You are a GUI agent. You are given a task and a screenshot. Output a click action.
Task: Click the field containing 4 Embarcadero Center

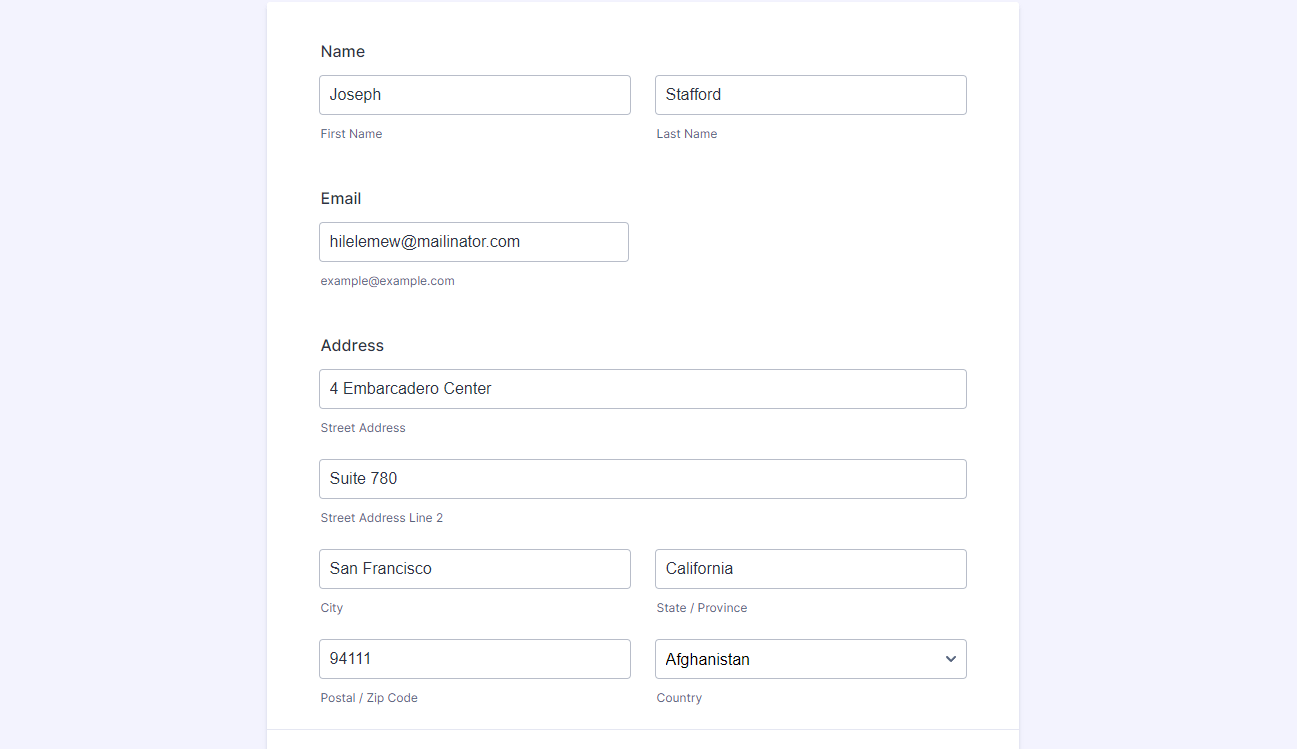[642, 389]
